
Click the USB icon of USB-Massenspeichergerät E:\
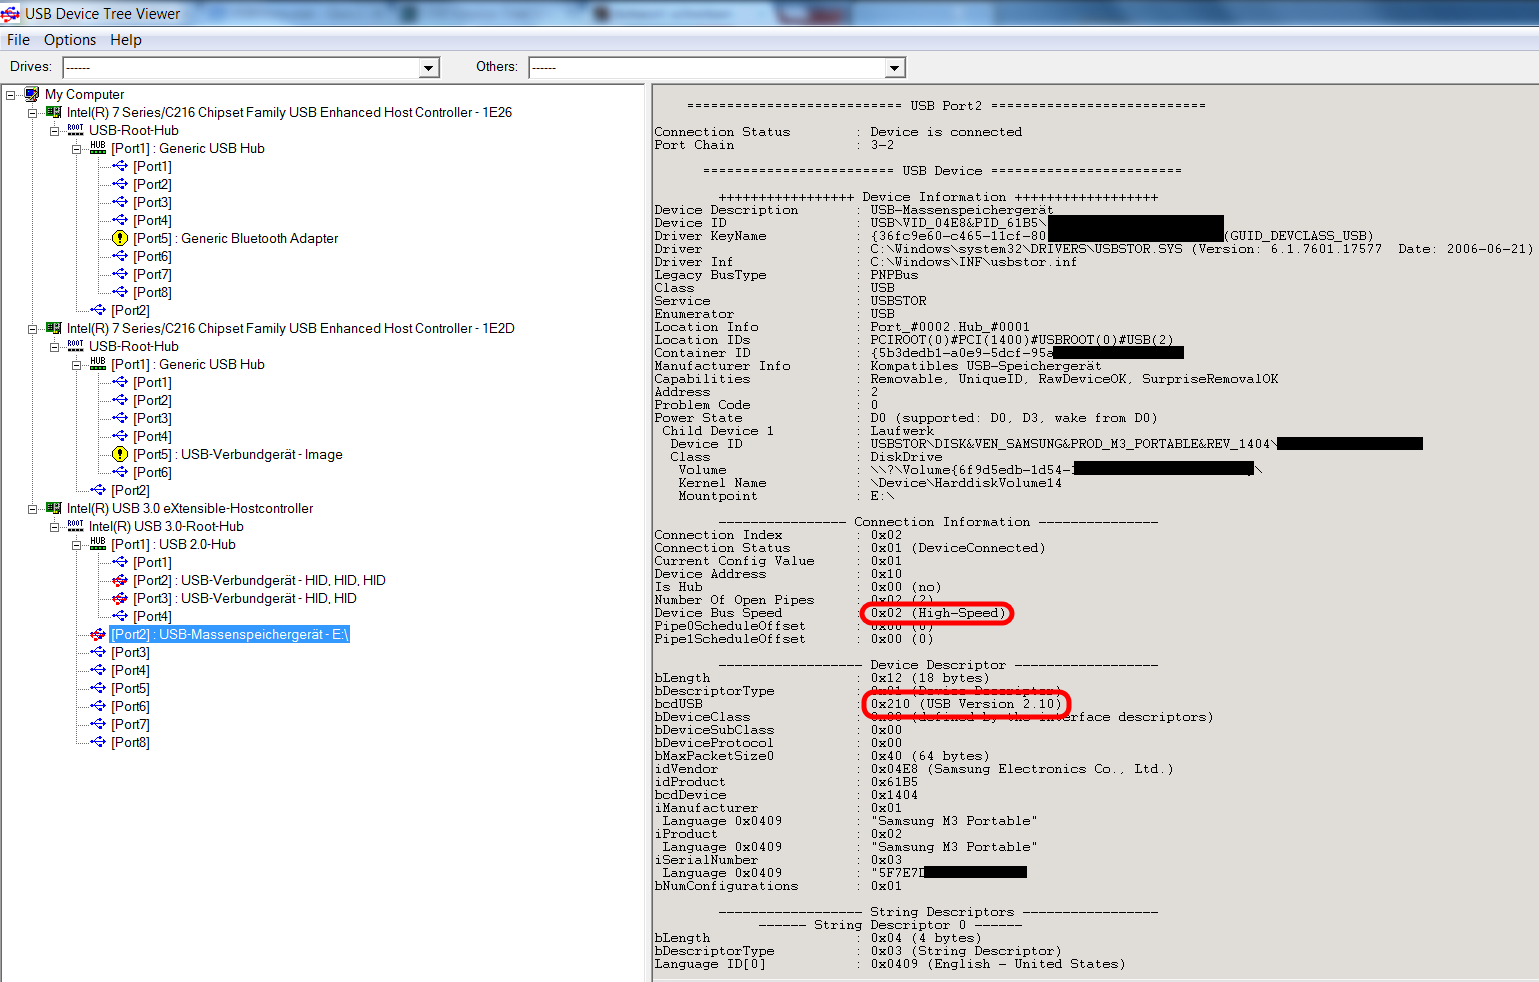point(98,634)
